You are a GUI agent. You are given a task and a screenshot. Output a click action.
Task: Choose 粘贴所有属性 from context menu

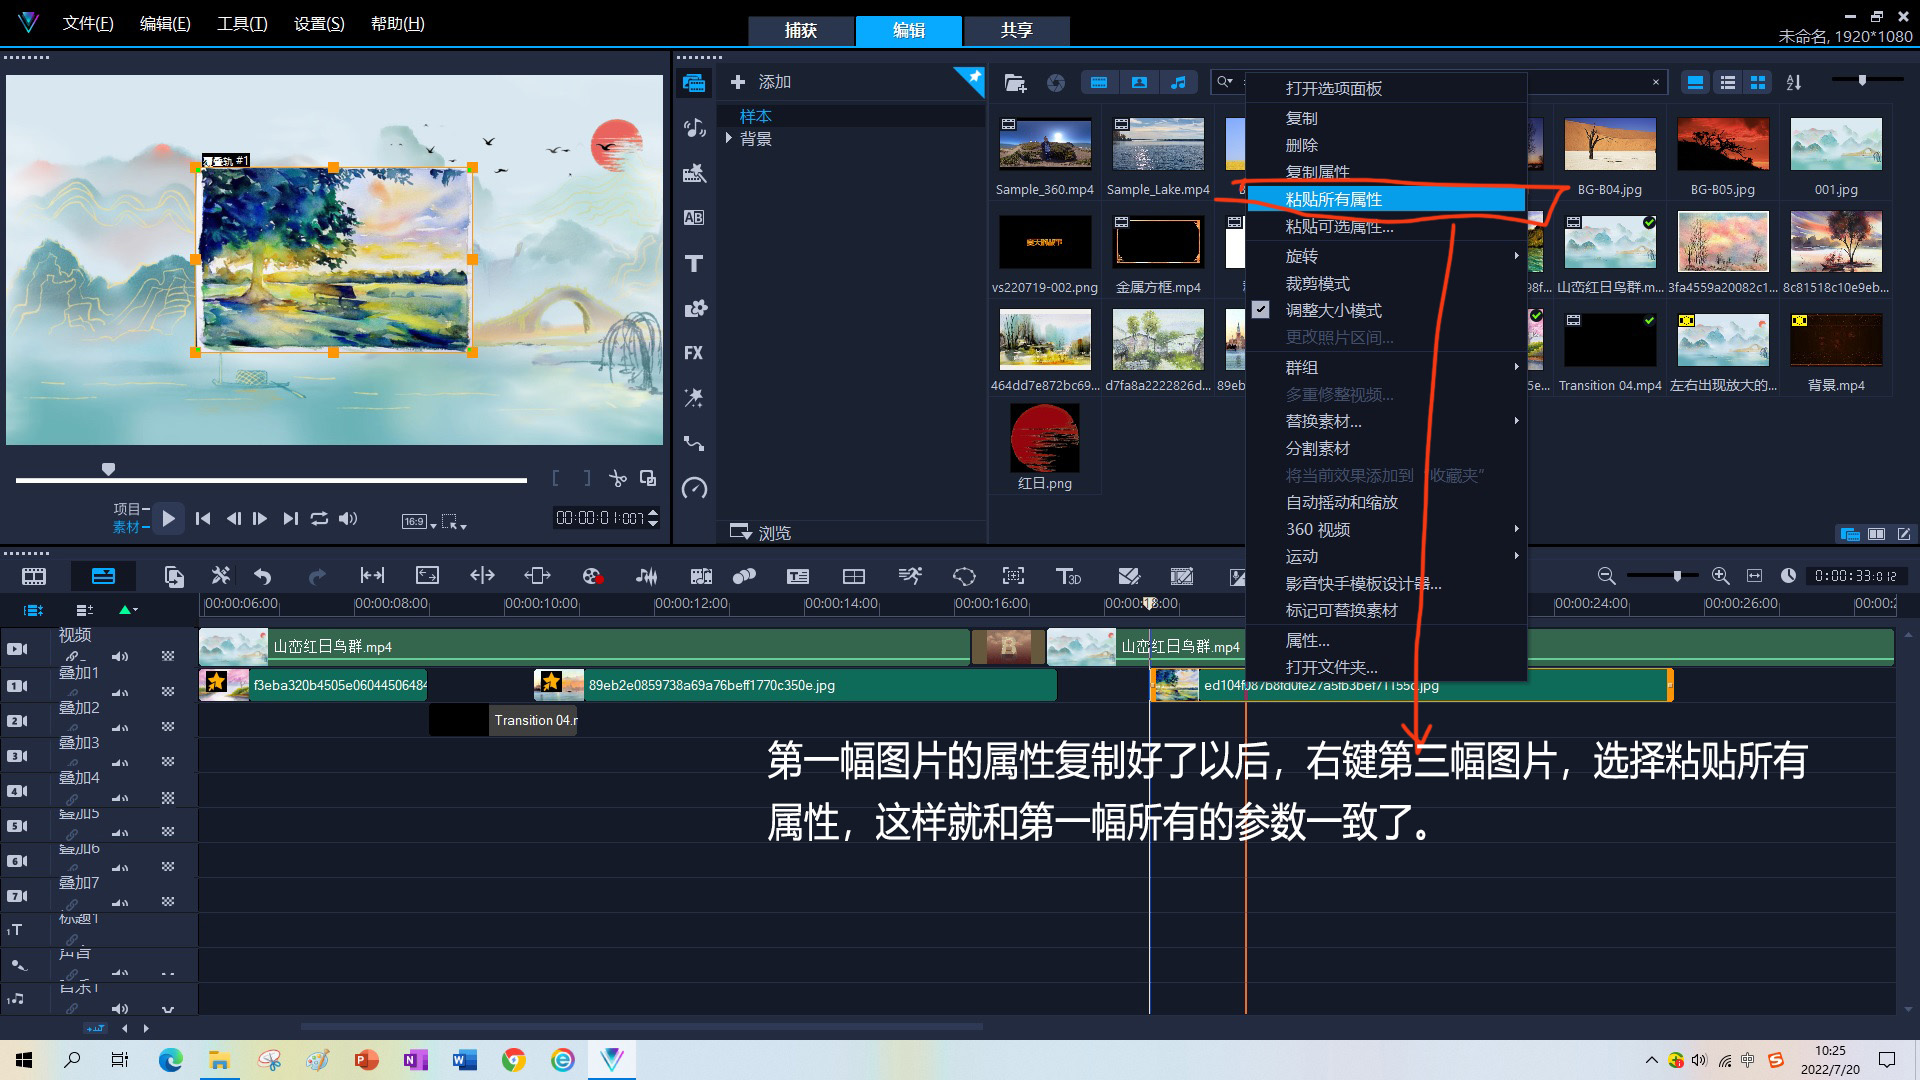tap(1386, 200)
